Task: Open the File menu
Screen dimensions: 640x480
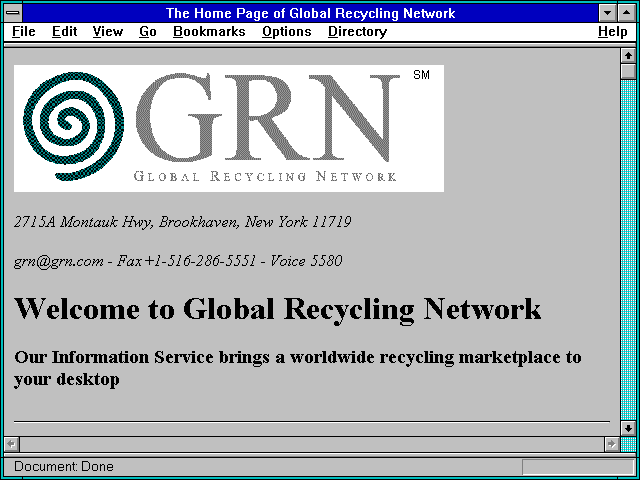Action: 24,32
